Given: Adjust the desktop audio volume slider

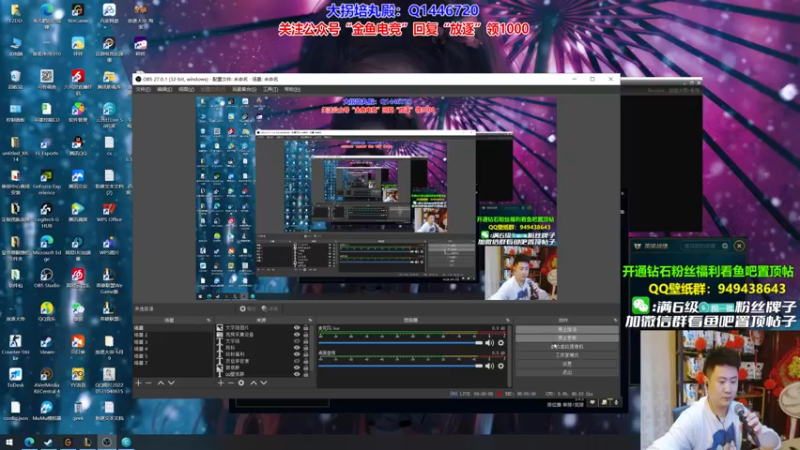Looking at the screenshot, I should [401, 366].
